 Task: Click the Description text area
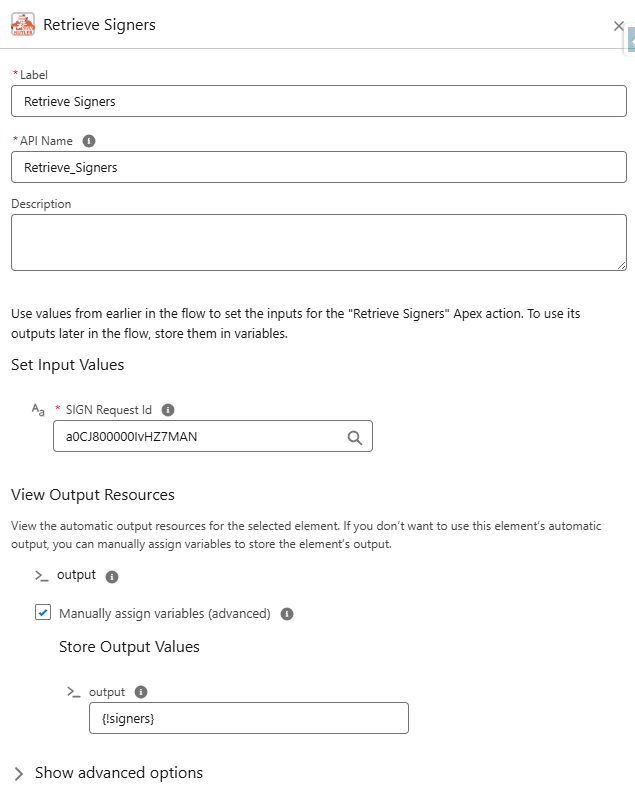coord(319,242)
